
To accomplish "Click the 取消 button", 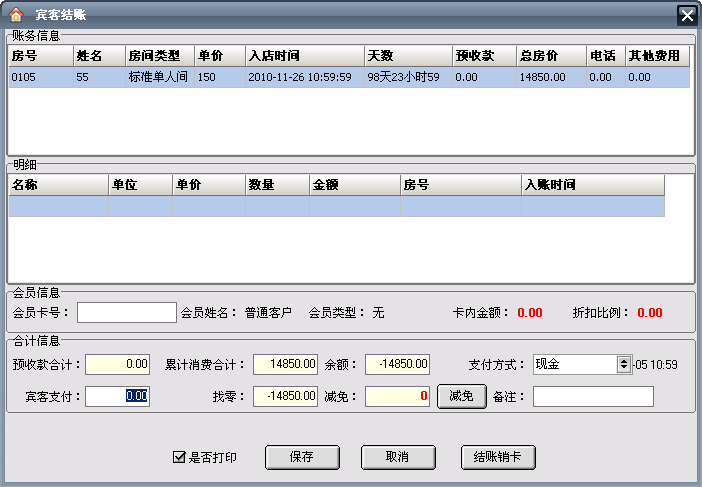I will point(398,457).
